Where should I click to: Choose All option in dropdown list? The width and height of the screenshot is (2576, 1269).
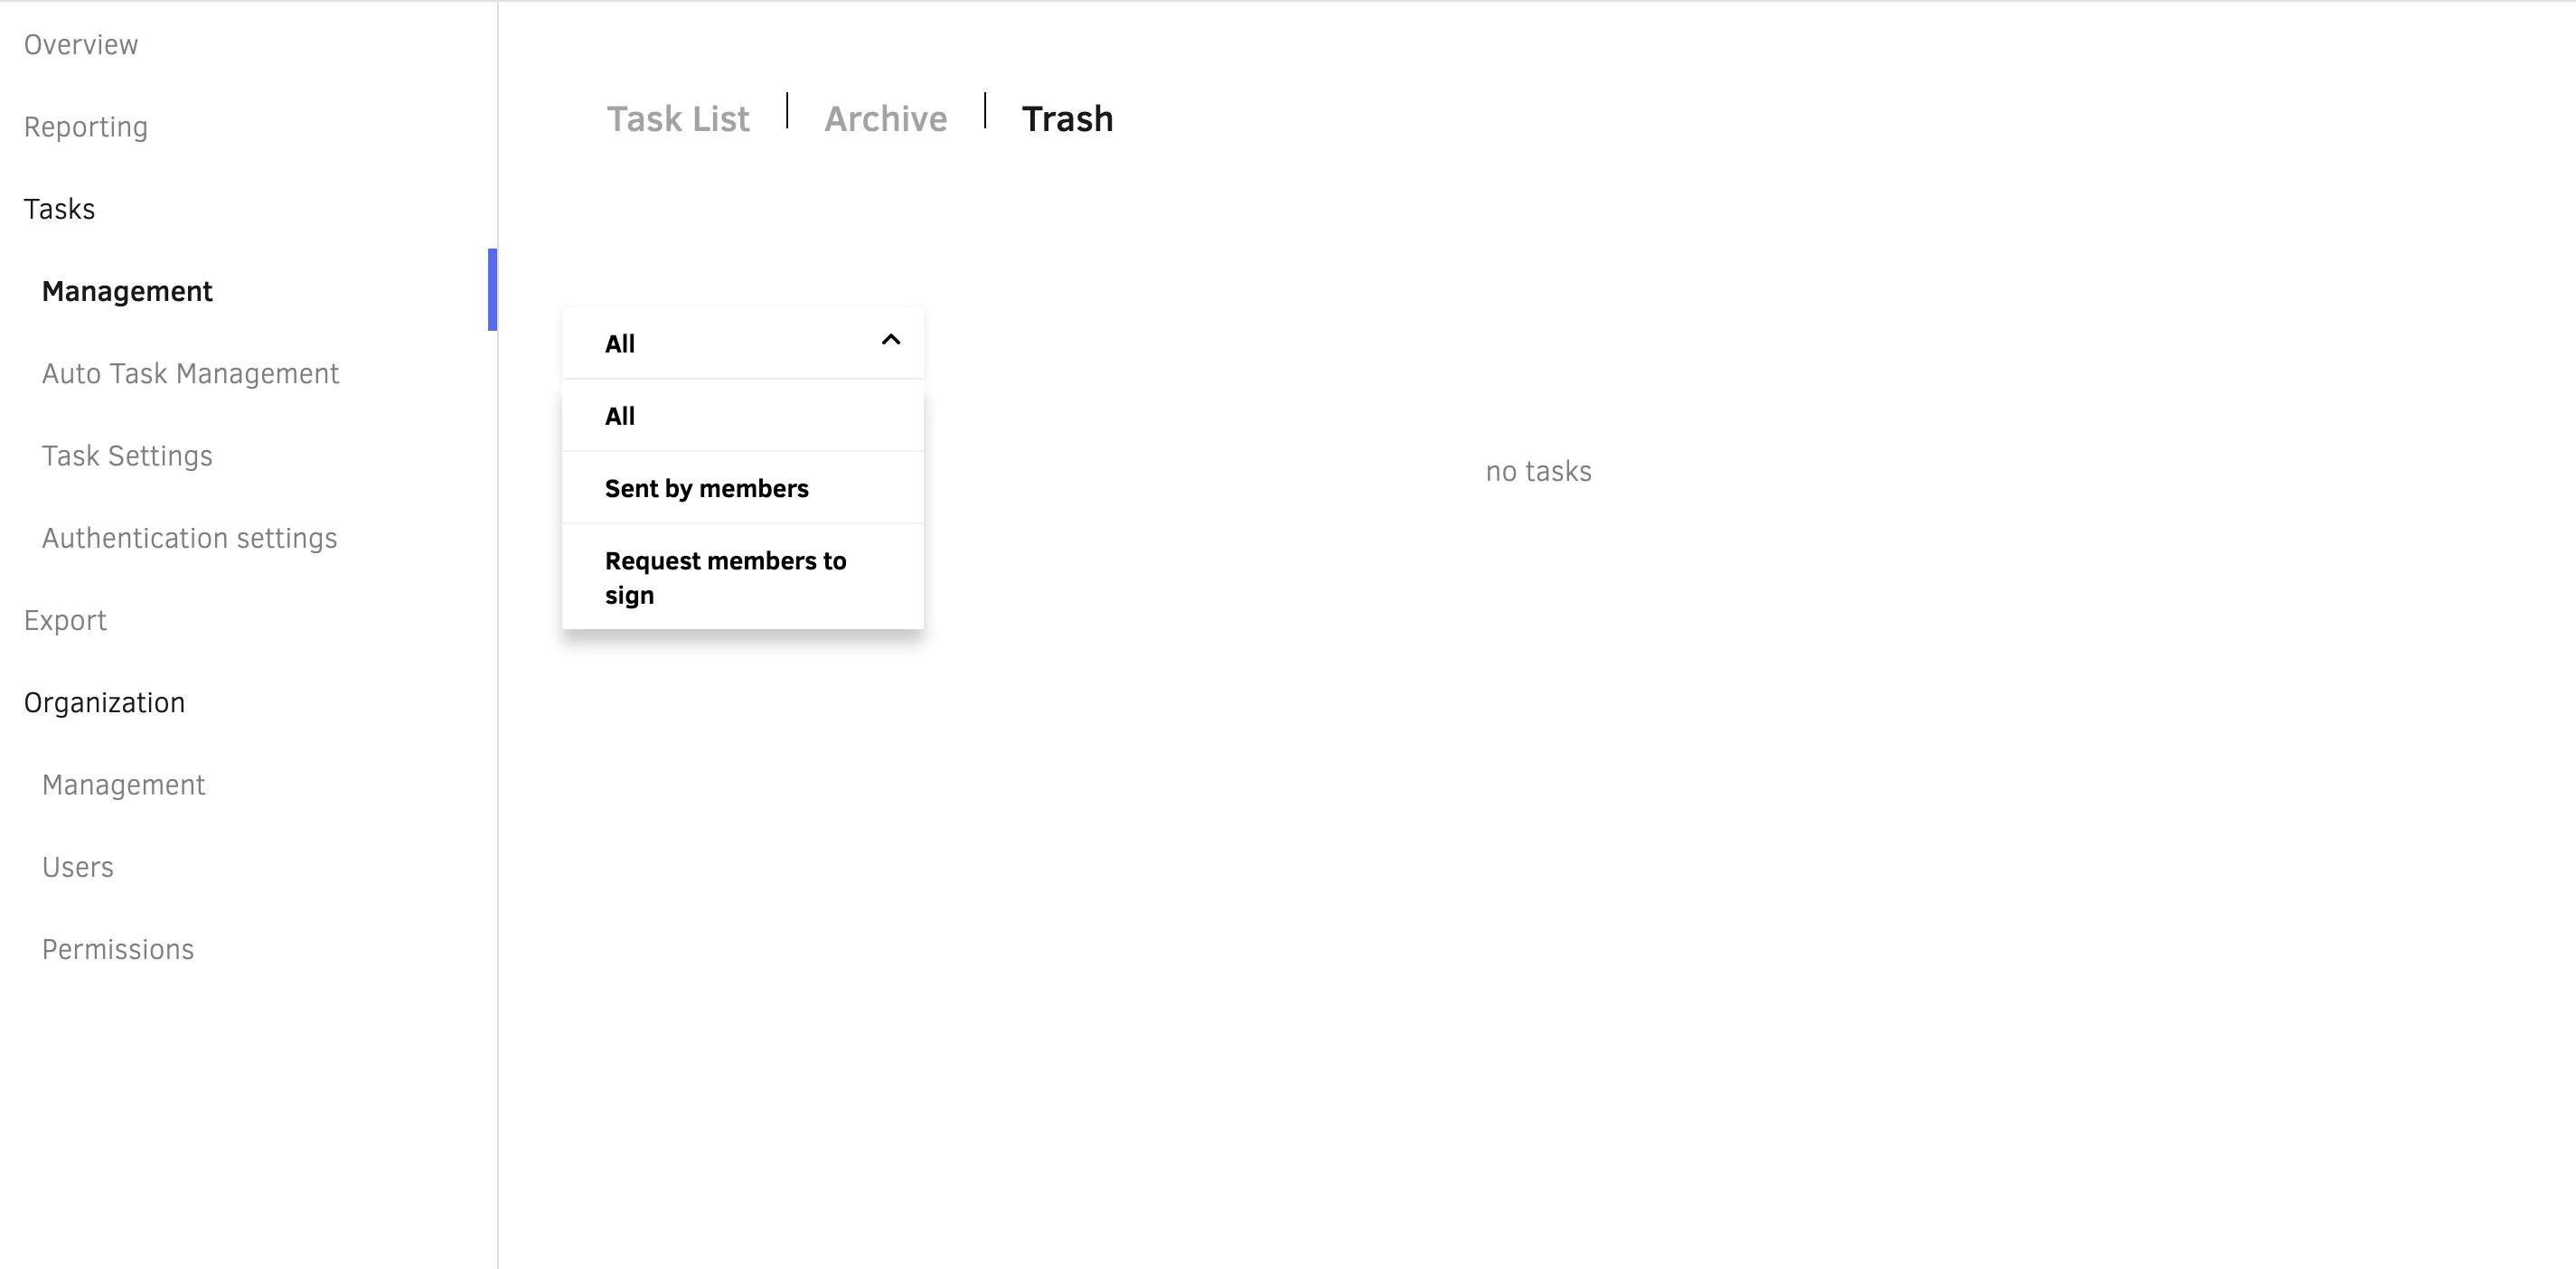[x=742, y=416]
